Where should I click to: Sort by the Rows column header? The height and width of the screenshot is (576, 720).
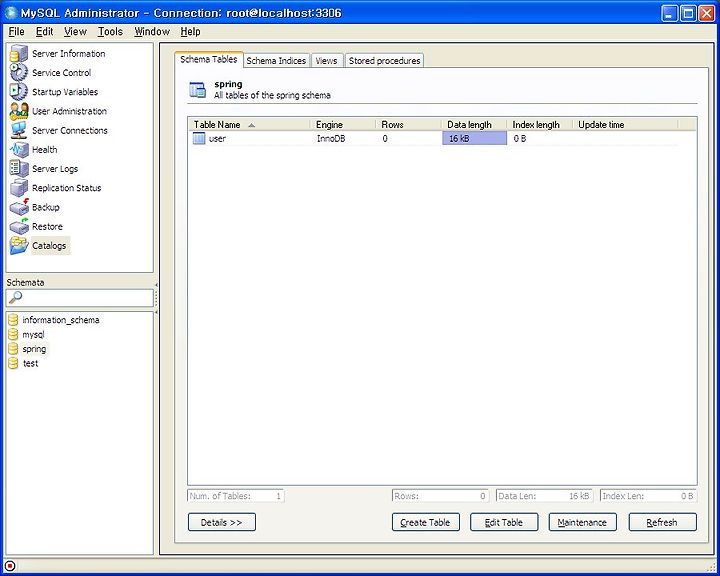pos(409,124)
